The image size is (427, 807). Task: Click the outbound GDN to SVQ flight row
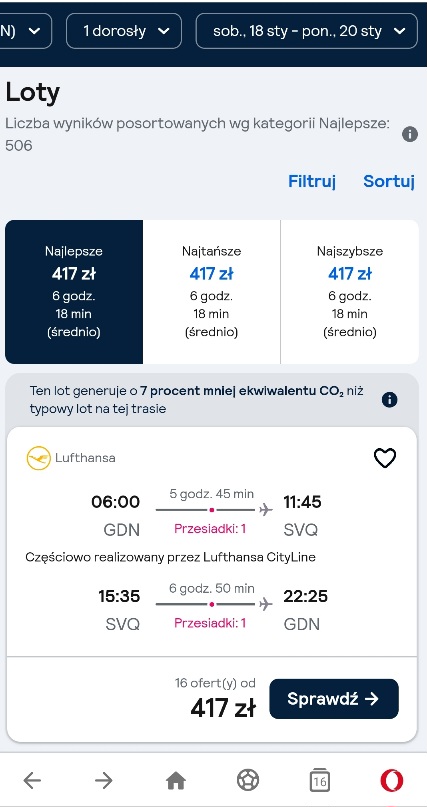211,514
